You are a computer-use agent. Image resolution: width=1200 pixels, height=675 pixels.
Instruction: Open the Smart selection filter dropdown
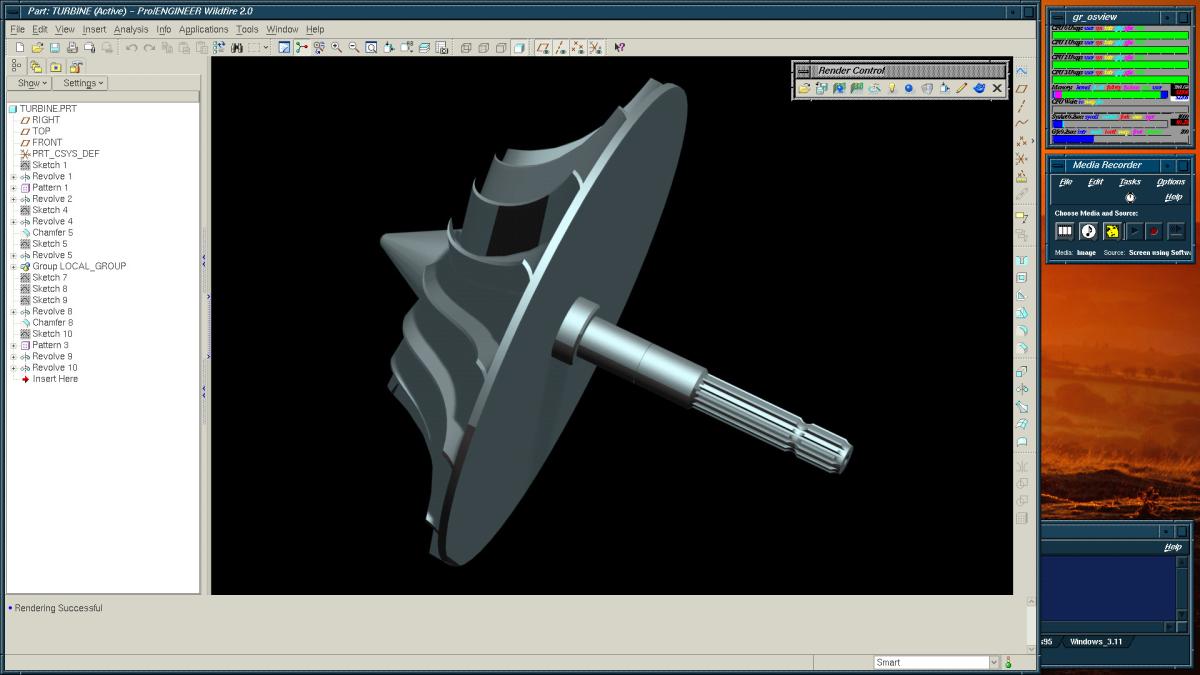[993, 662]
